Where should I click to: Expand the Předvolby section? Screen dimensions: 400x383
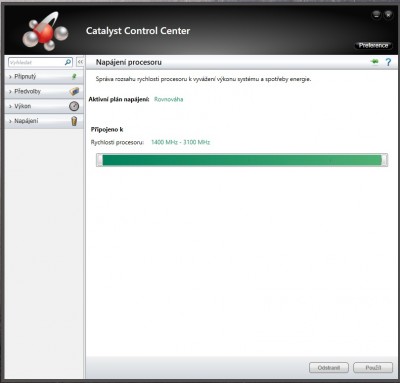pos(44,91)
